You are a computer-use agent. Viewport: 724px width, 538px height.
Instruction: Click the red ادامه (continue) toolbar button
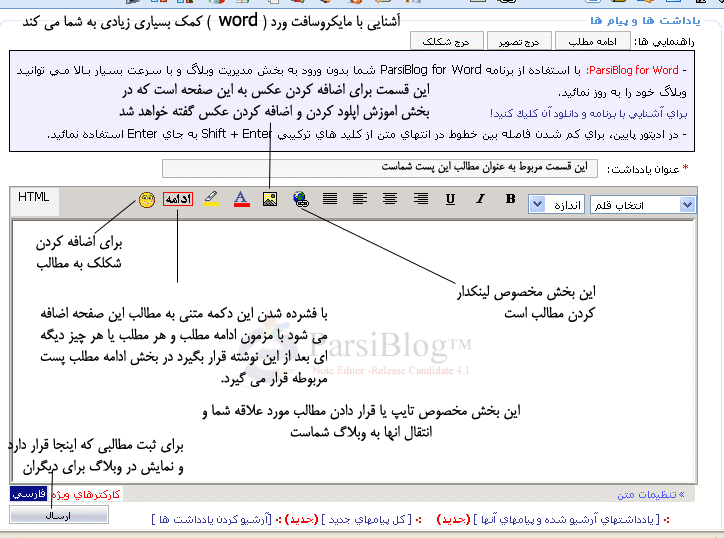pyautogui.click(x=178, y=199)
